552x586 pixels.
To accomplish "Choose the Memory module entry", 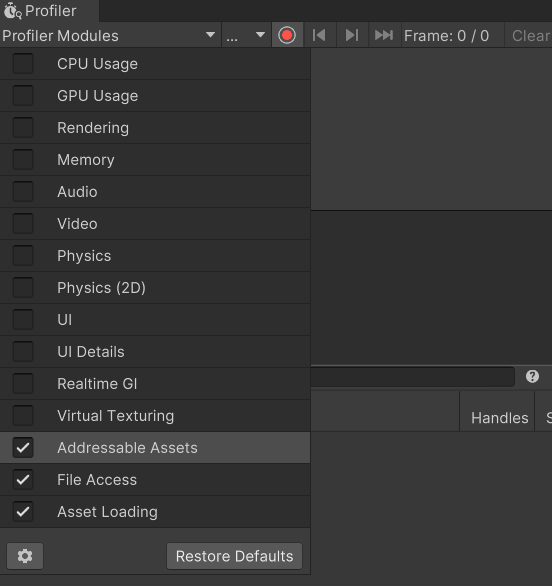I will coord(155,160).
